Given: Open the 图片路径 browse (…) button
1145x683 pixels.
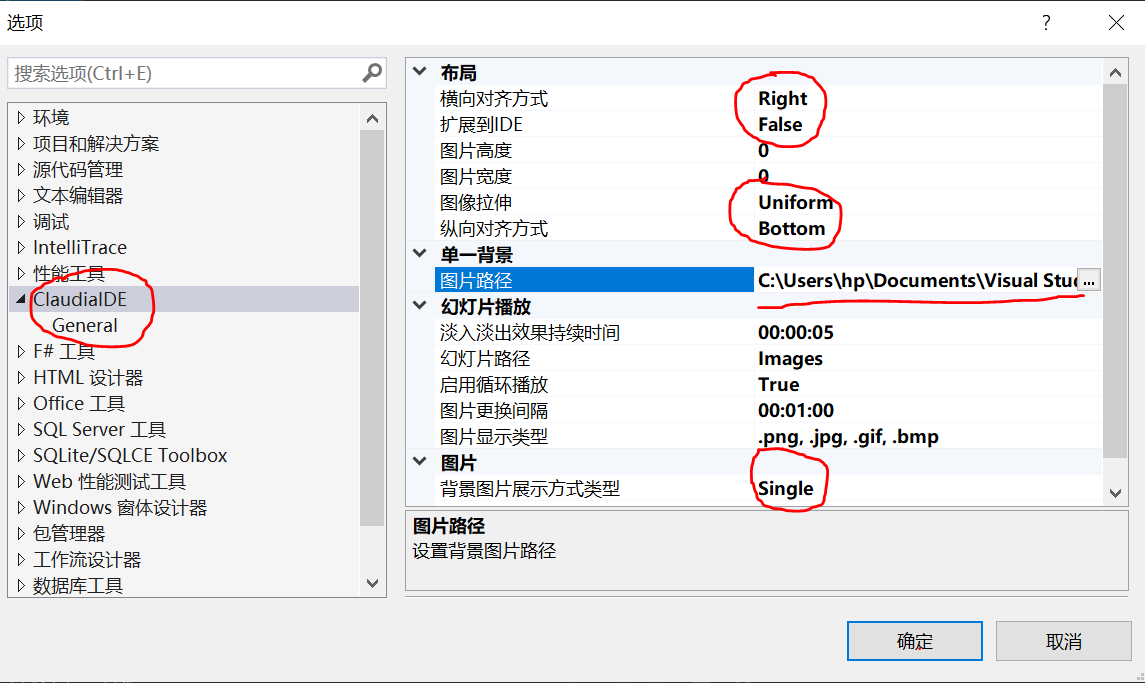Looking at the screenshot, I should 1087,280.
